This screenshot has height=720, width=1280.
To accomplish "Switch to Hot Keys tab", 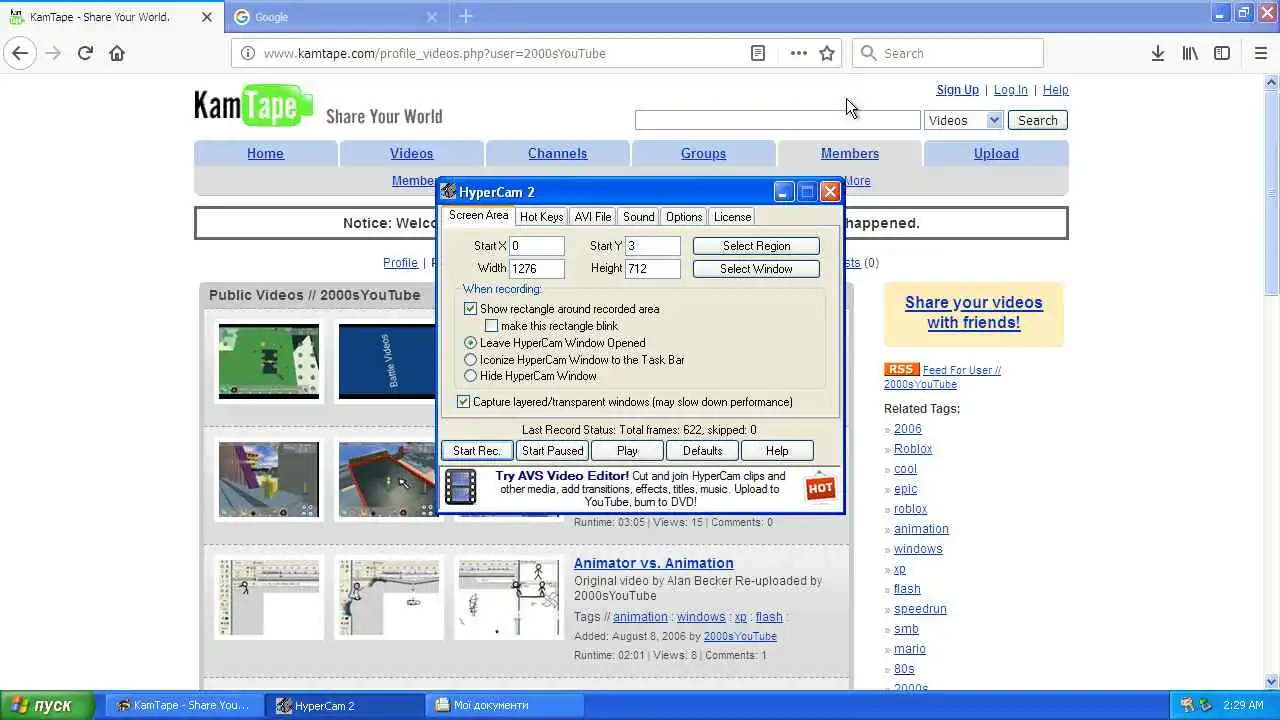I will (x=541, y=217).
